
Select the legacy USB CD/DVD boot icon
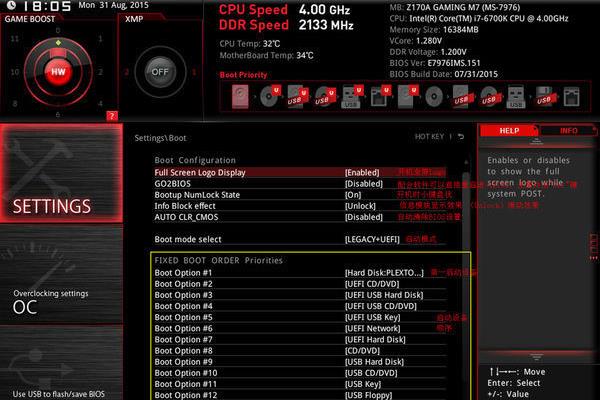click(x=489, y=96)
